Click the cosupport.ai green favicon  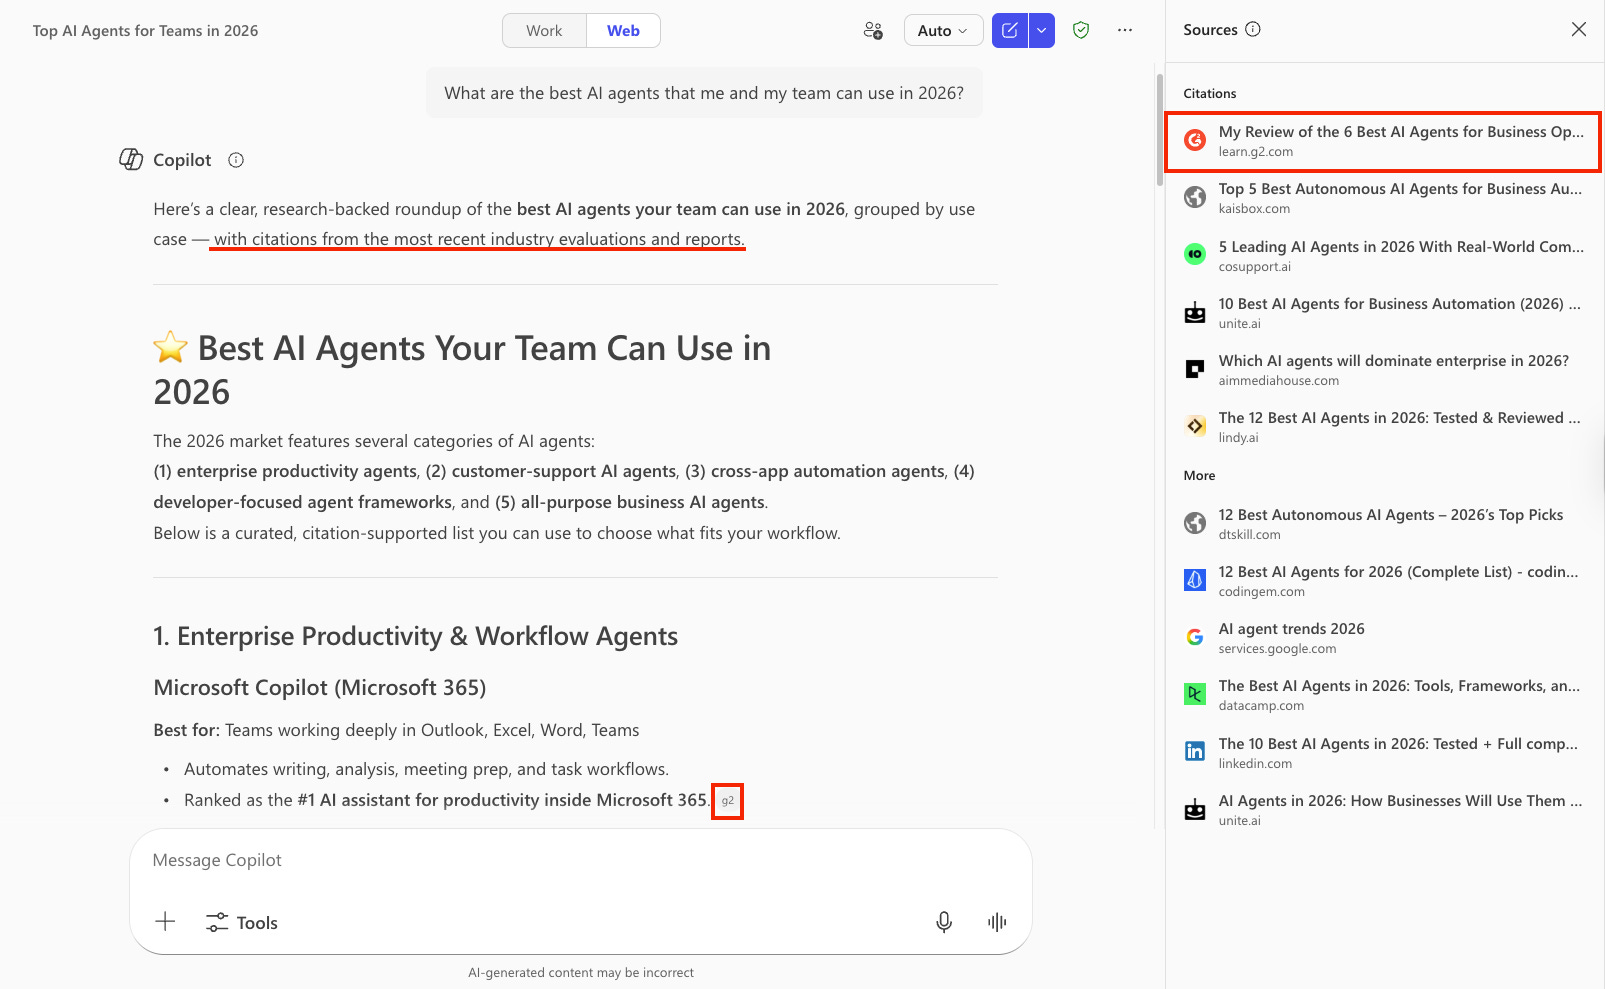tap(1195, 255)
